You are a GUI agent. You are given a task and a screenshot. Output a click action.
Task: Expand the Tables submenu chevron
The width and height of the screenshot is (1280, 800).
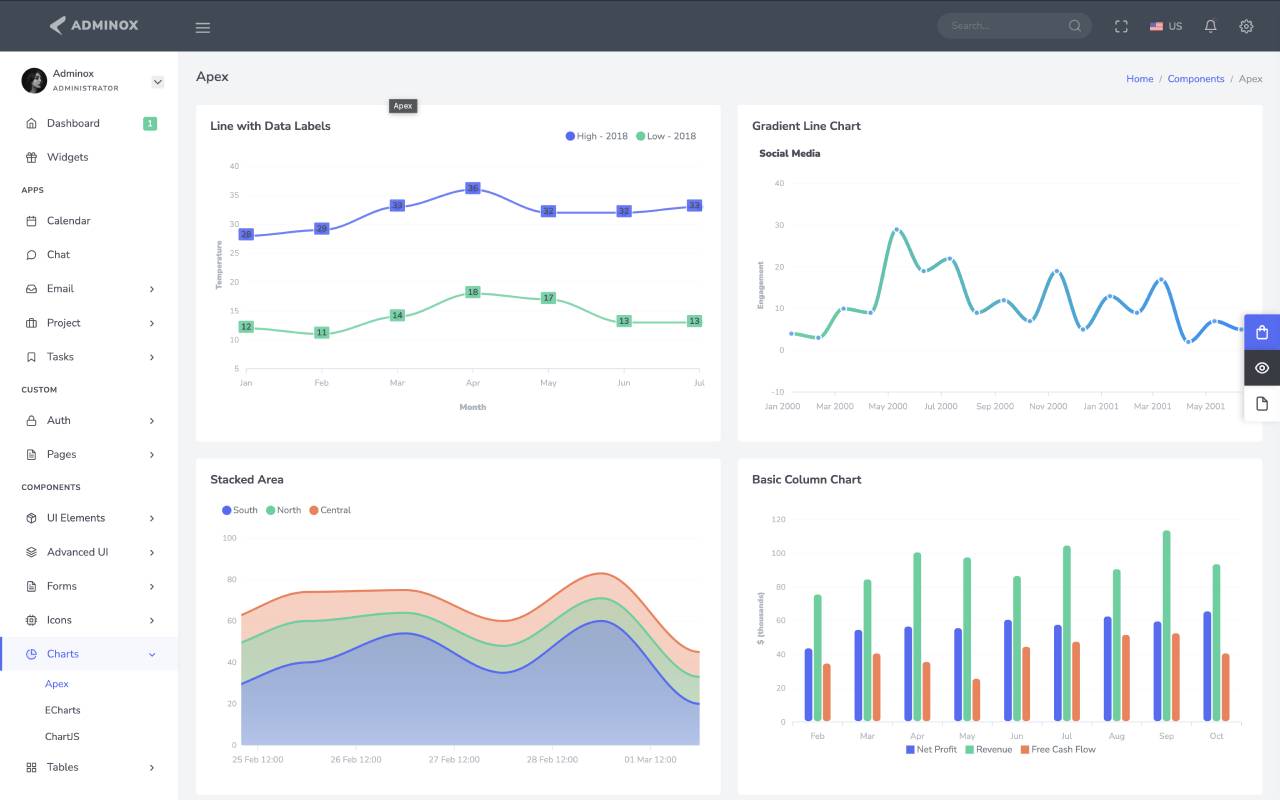click(152, 768)
